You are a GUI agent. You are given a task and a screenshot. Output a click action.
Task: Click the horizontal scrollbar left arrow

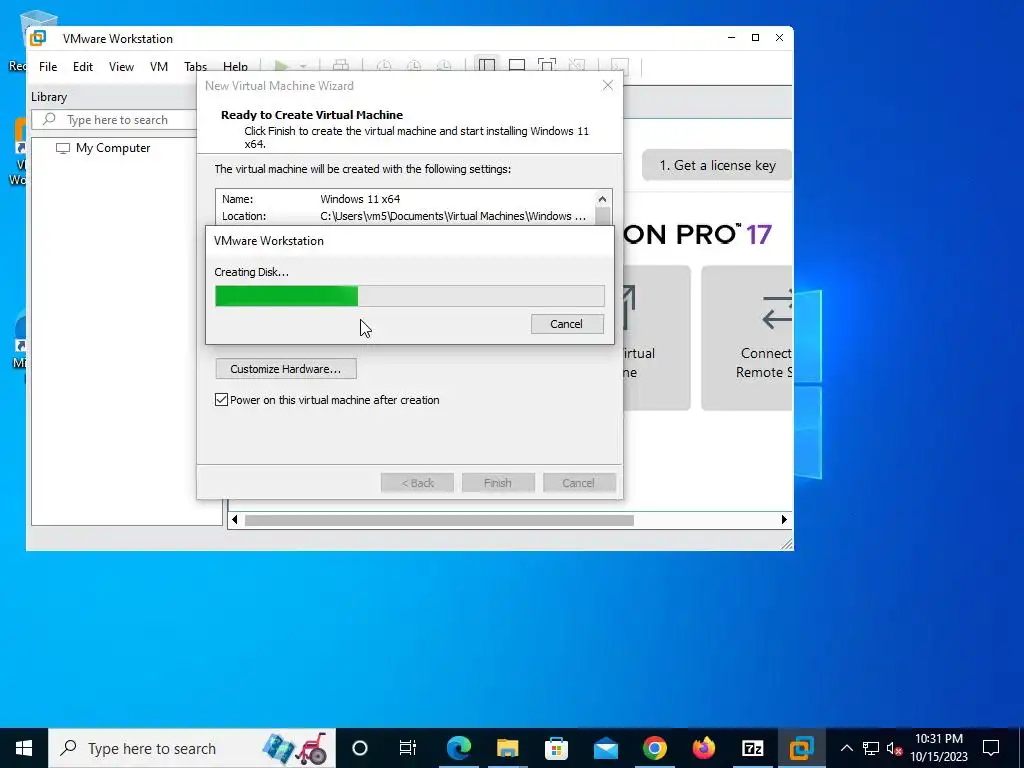pos(235,520)
